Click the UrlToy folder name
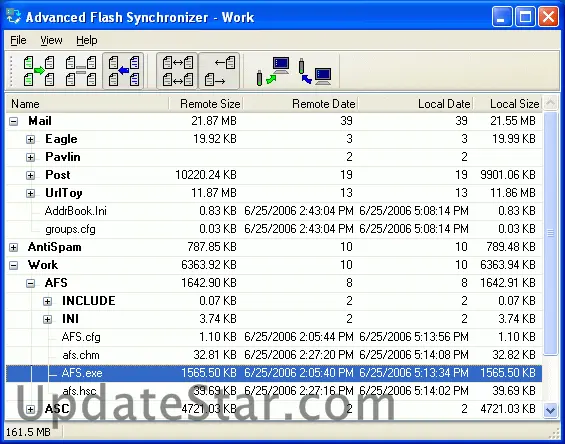Screen dimensions: 565x444 click(x=64, y=193)
